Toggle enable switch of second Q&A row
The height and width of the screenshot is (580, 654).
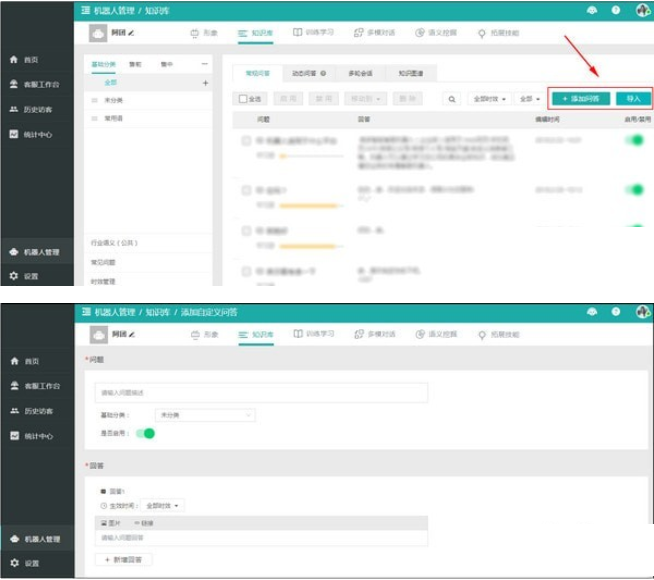pos(635,190)
